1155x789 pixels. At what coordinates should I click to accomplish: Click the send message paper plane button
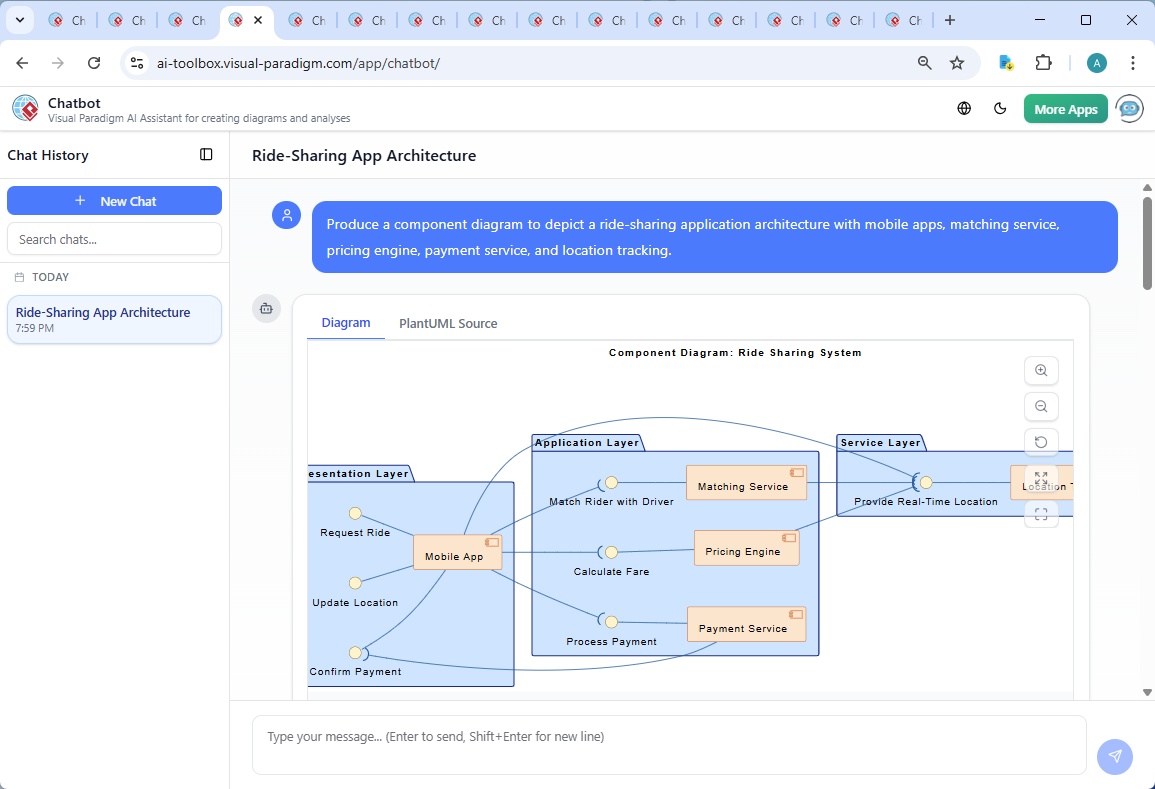[x=1114, y=756]
